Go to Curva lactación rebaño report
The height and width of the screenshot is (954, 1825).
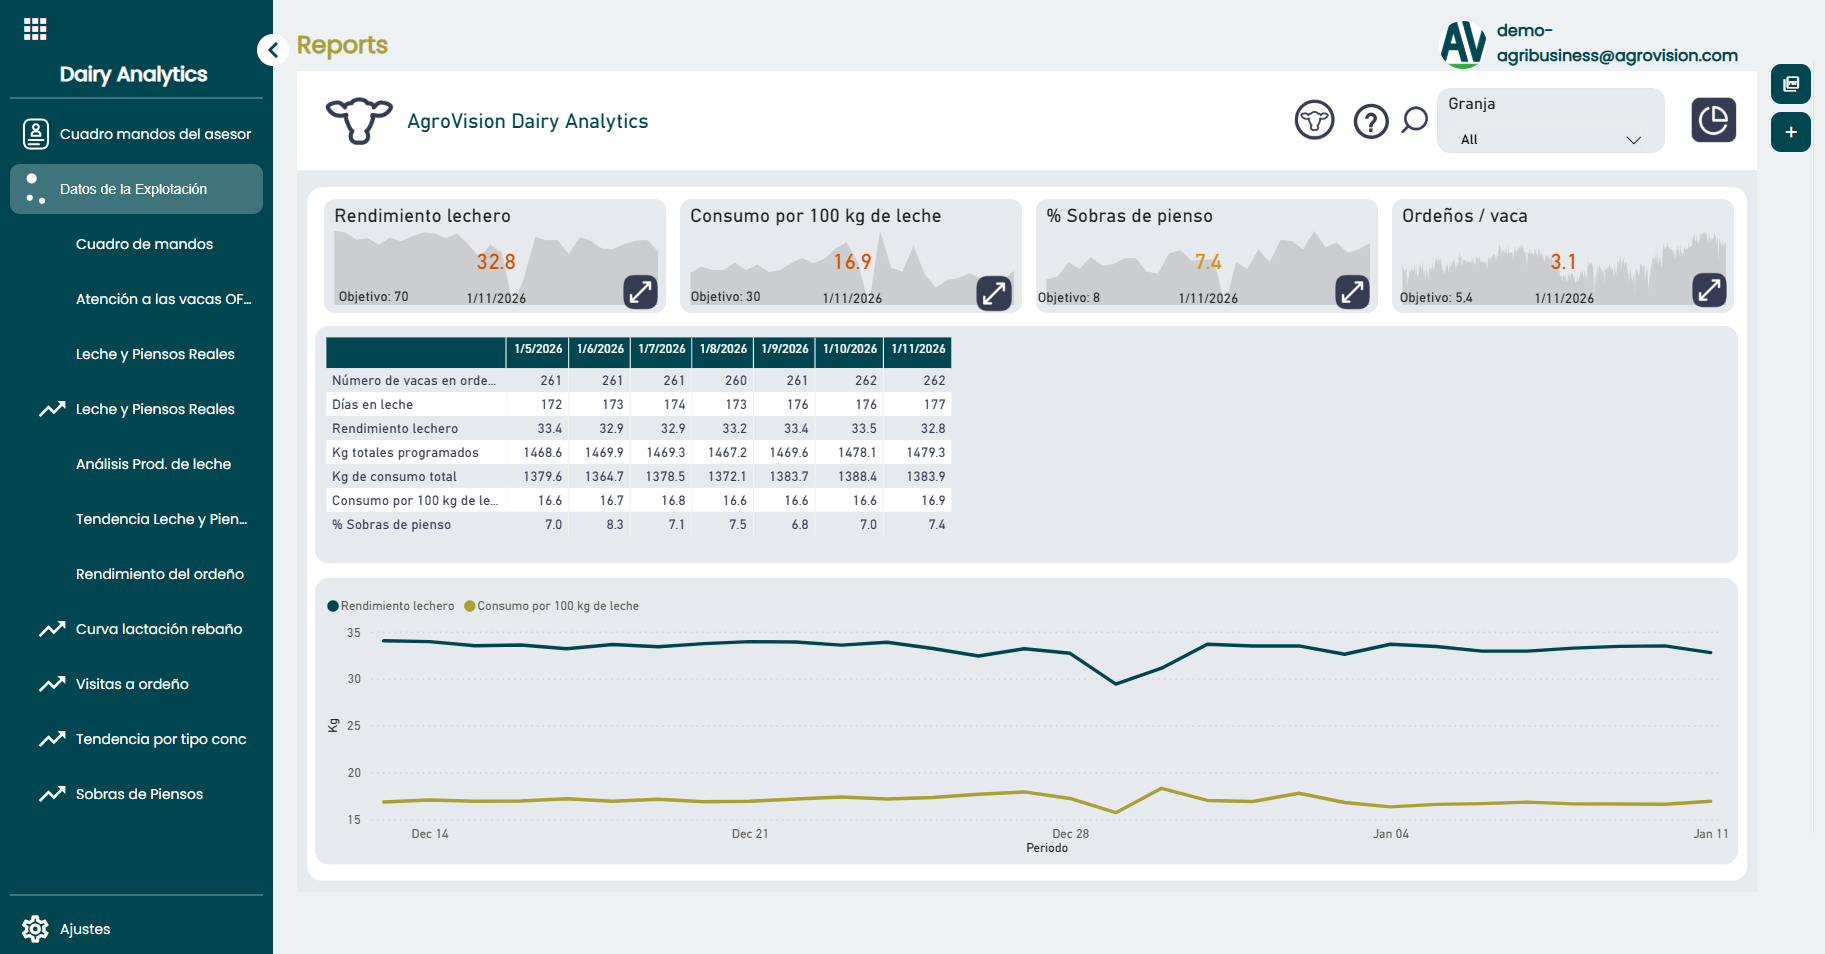tap(159, 629)
